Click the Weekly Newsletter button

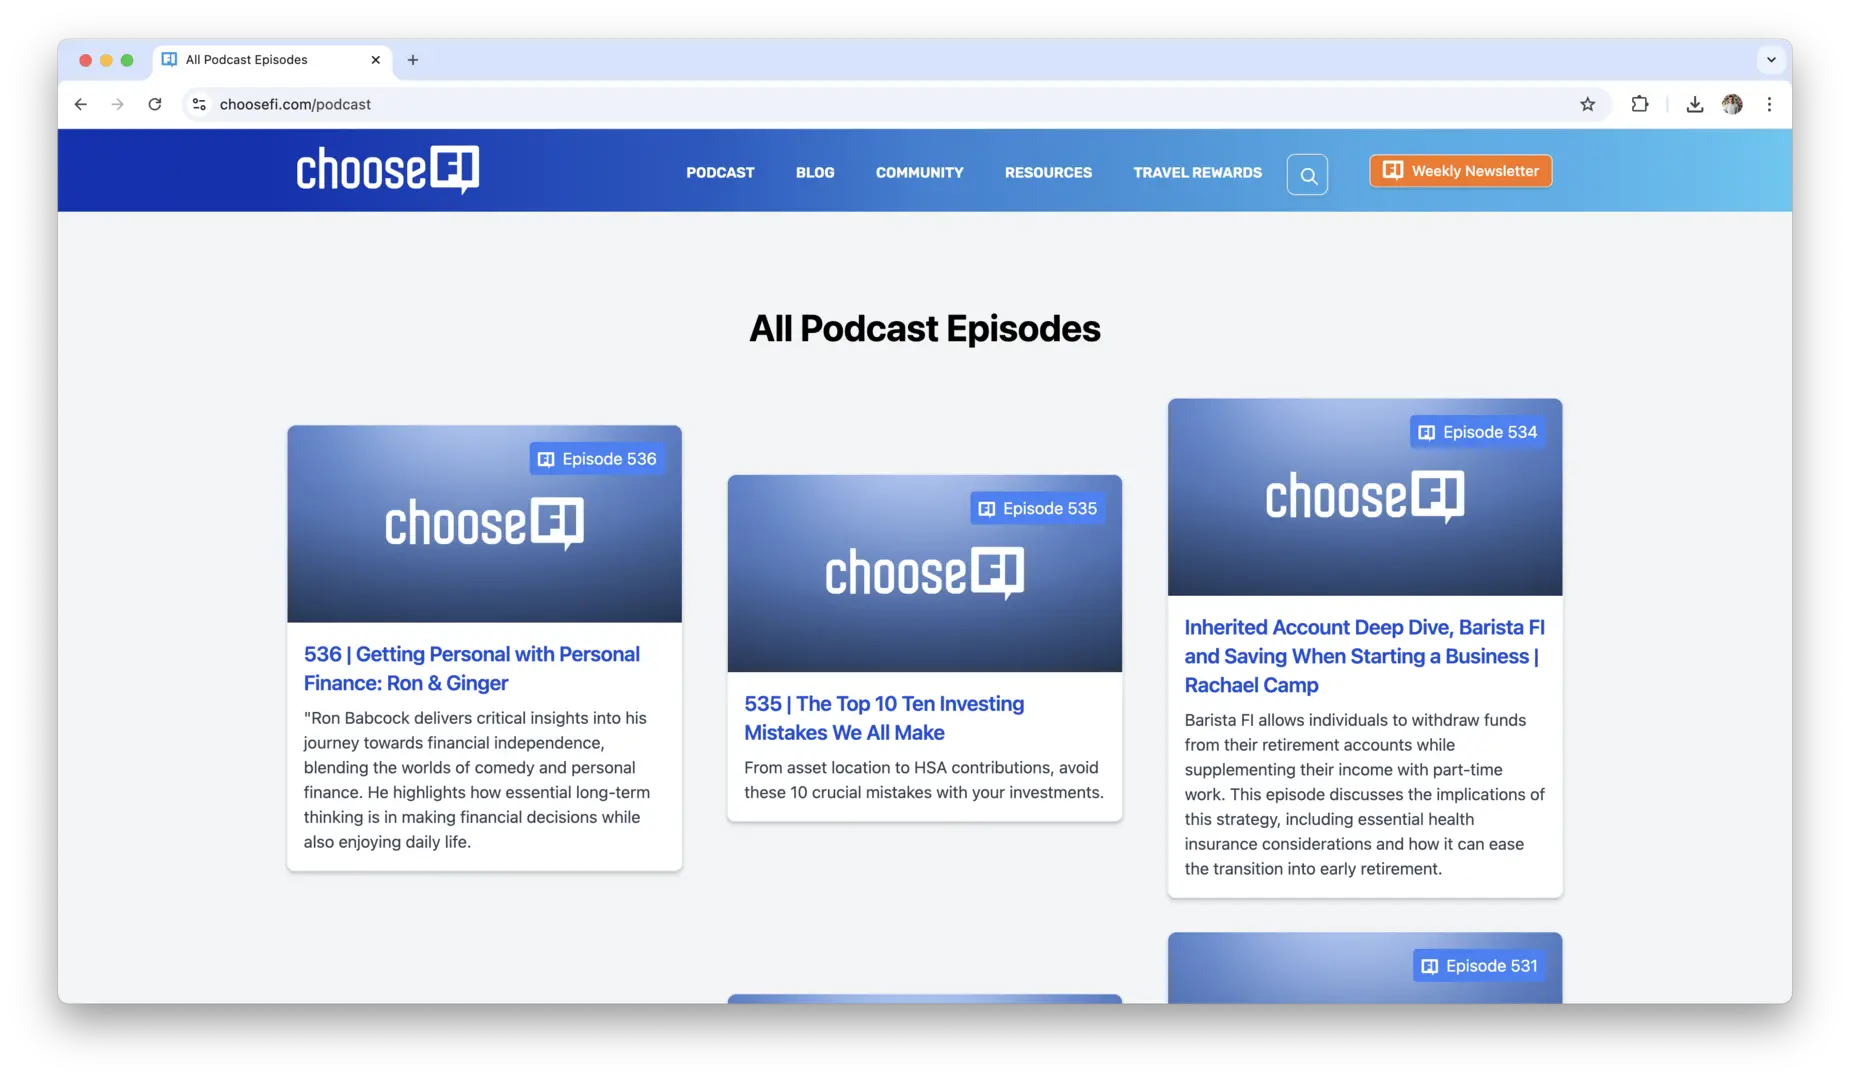pos(1460,170)
